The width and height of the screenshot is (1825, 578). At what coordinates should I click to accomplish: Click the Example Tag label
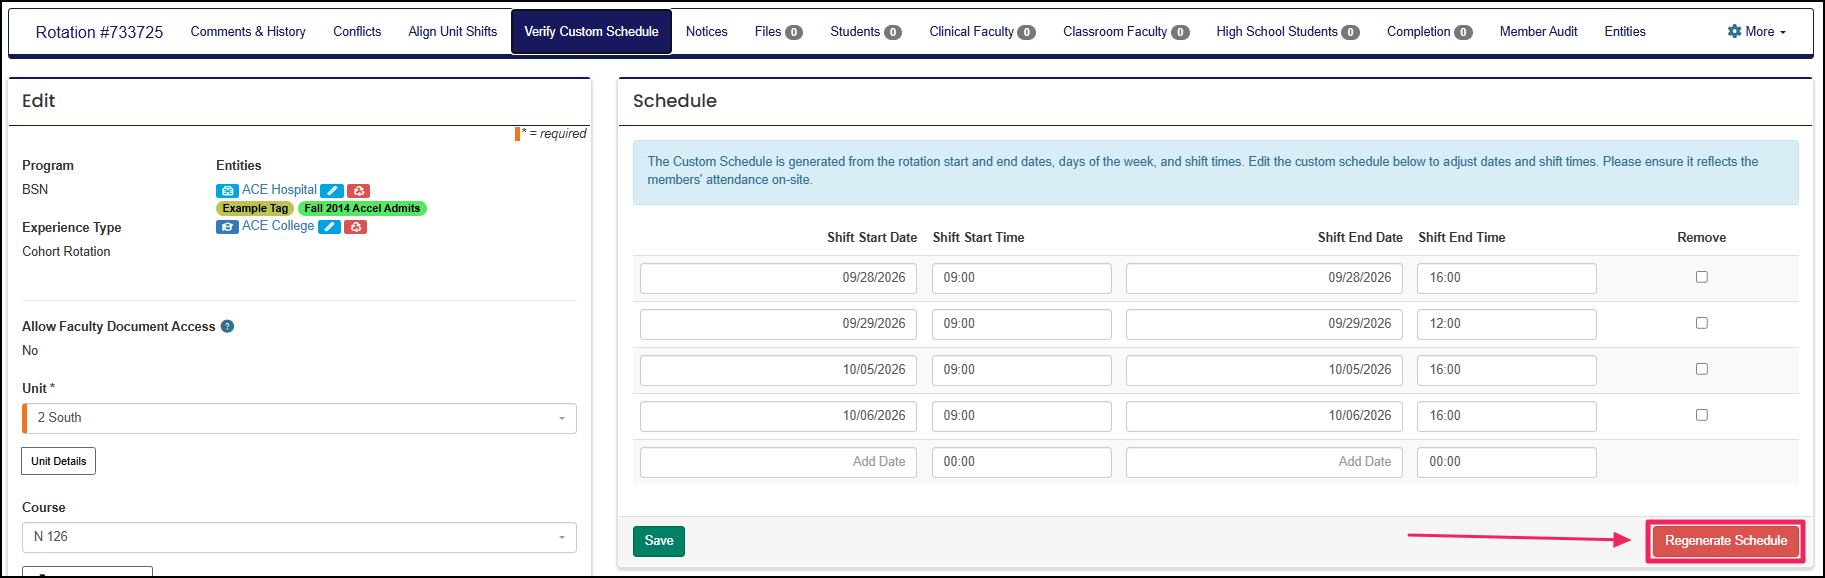coord(255,208)
